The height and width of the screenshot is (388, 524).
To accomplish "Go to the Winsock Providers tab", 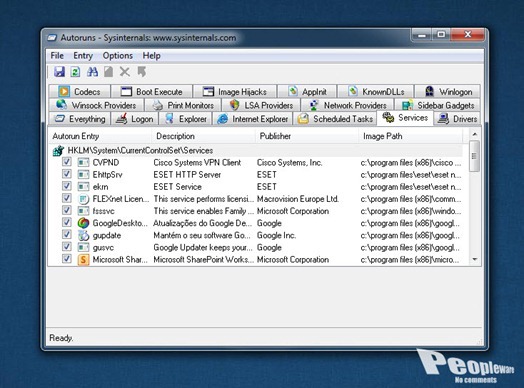I will (x=96, y=105).
